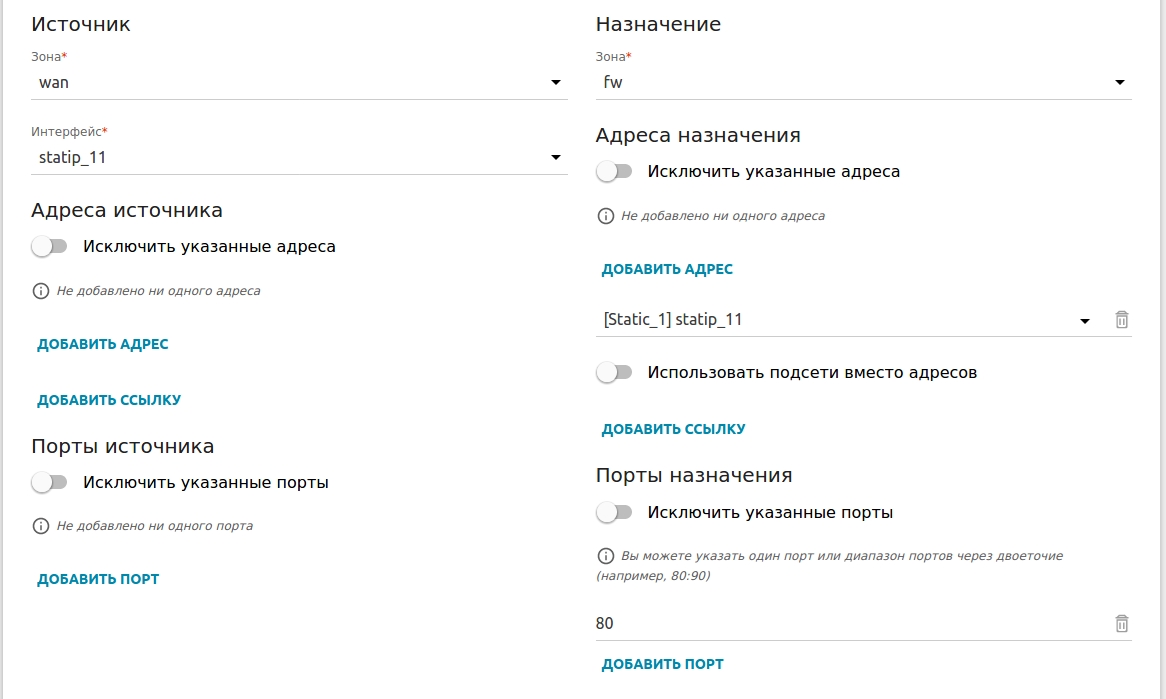Click ДОБАВИТЬ АДРЕС under source addresses
1166x699 pixels.
pyautogui.click(x=103, y=345)
